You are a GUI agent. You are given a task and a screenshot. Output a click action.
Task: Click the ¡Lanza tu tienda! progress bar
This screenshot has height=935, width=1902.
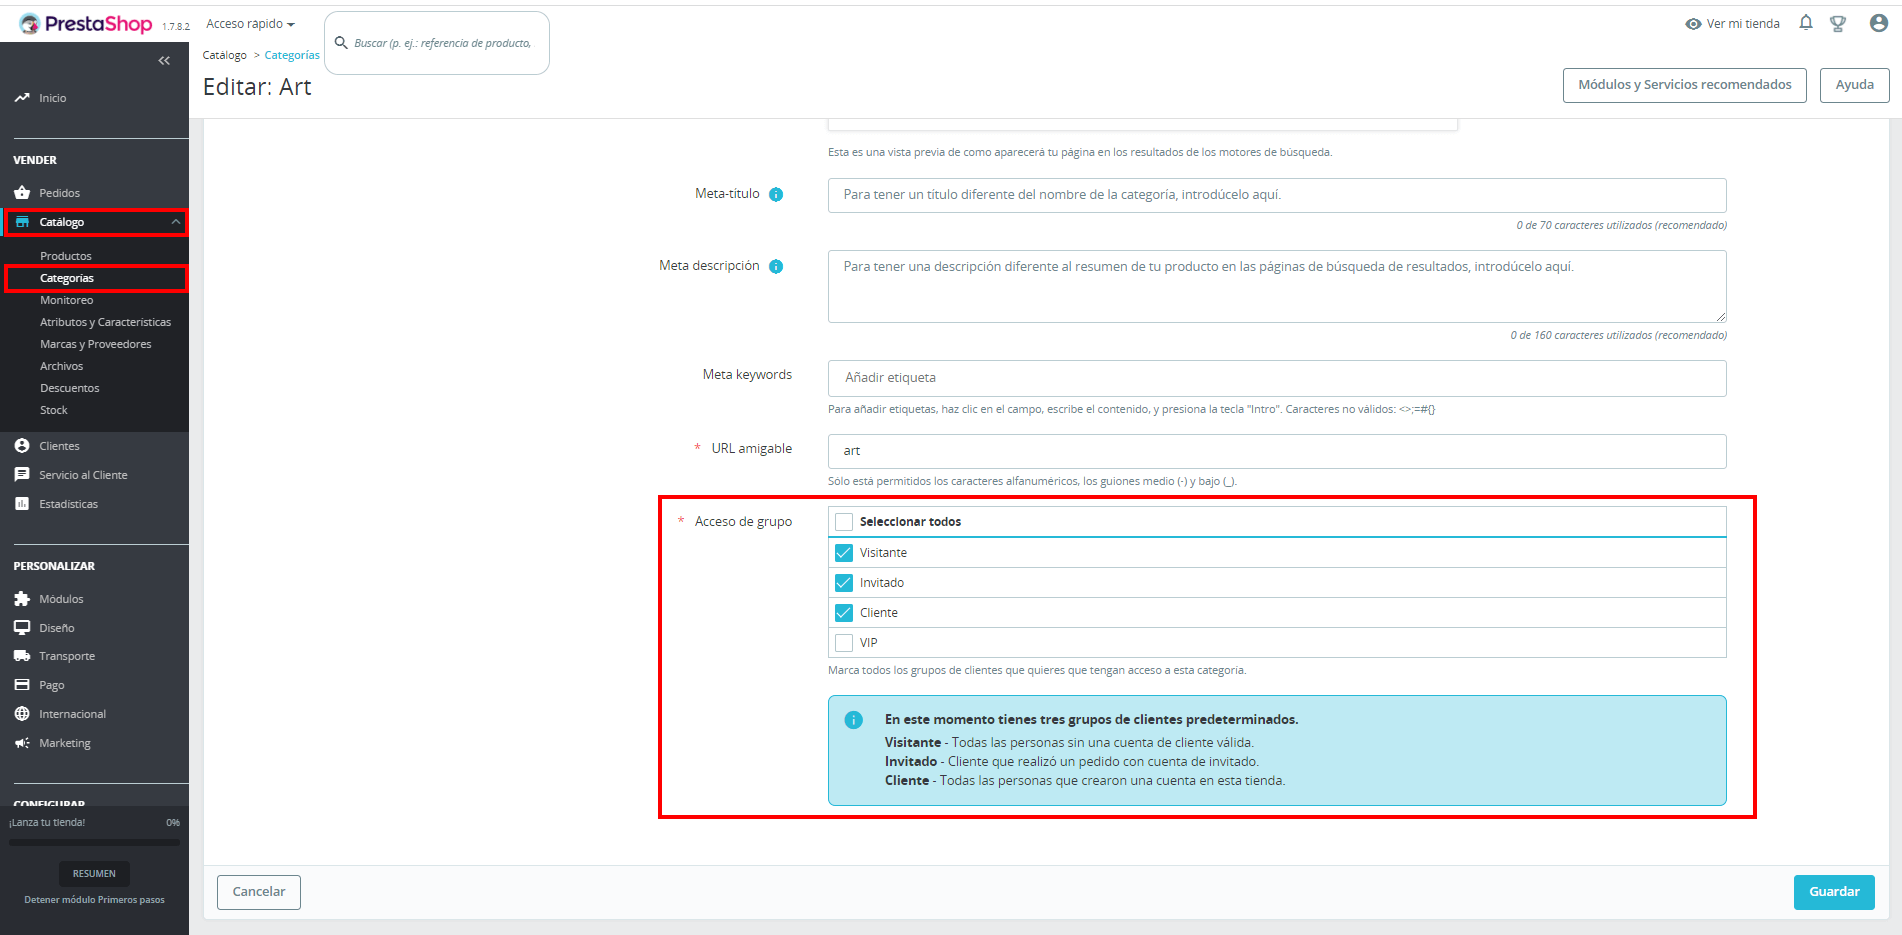95,843
